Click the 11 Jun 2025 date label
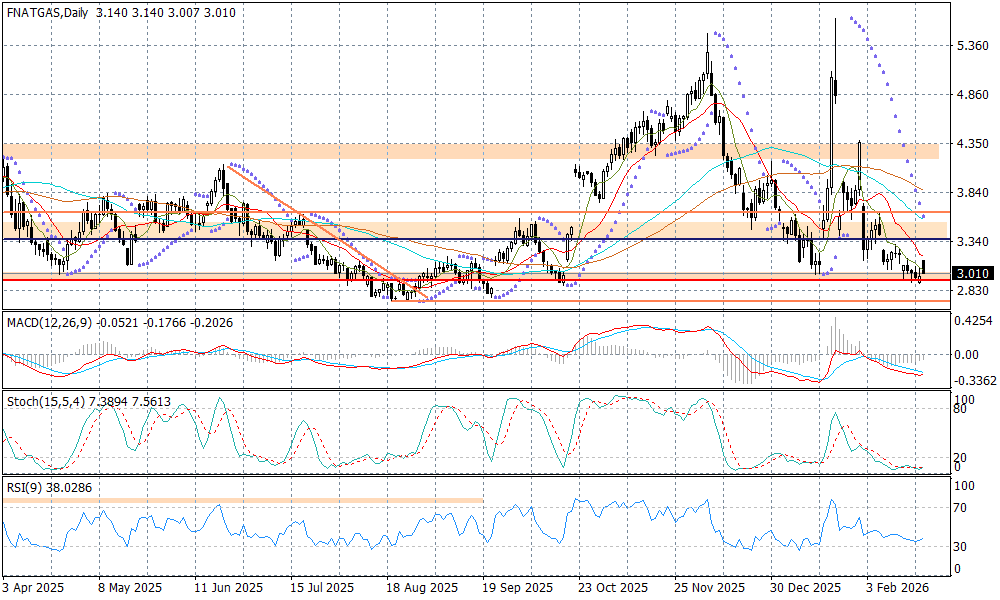 228,588
